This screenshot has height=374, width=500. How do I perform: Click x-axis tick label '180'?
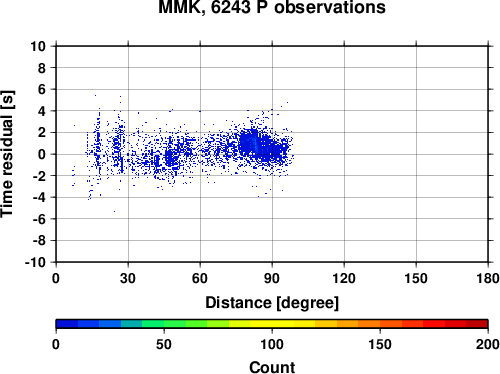pos(488,278)
